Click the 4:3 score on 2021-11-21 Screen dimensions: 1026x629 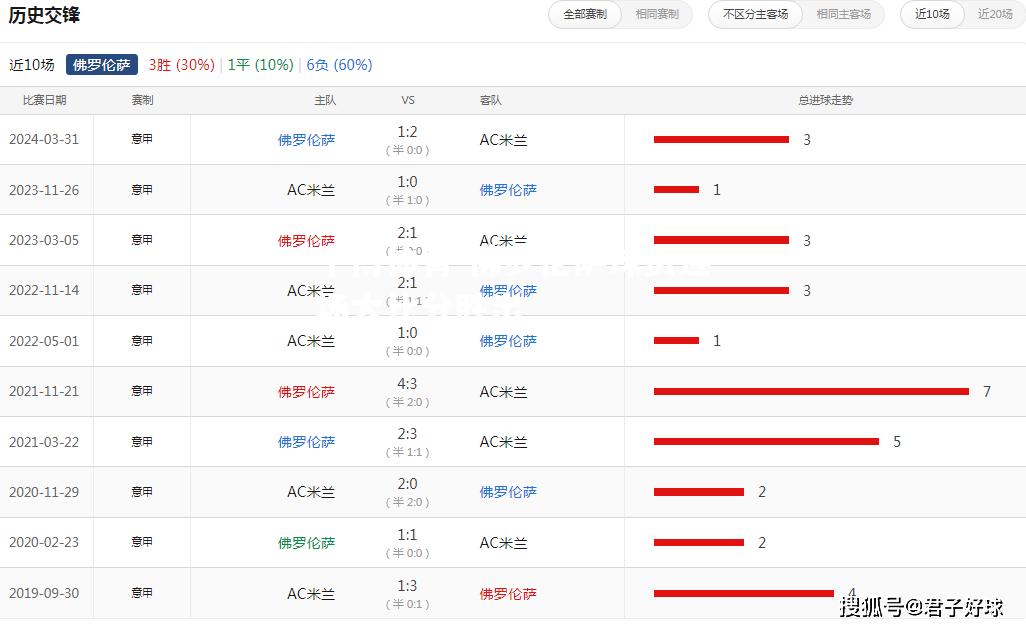click(407, 384)
